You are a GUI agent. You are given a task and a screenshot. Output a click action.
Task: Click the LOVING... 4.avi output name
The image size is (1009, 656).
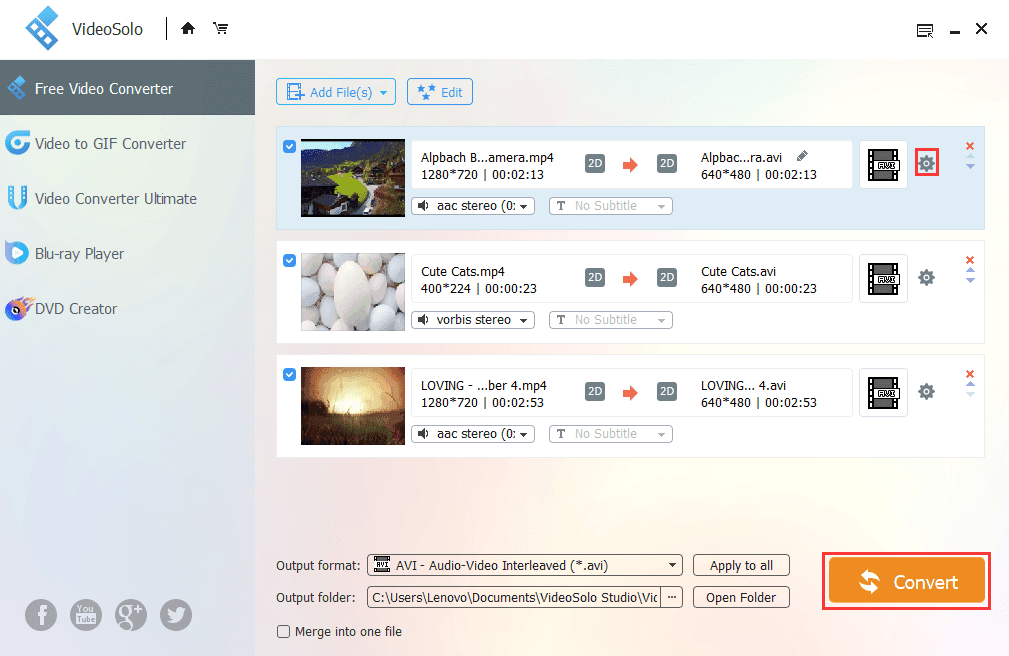click(x=743, y=386)
